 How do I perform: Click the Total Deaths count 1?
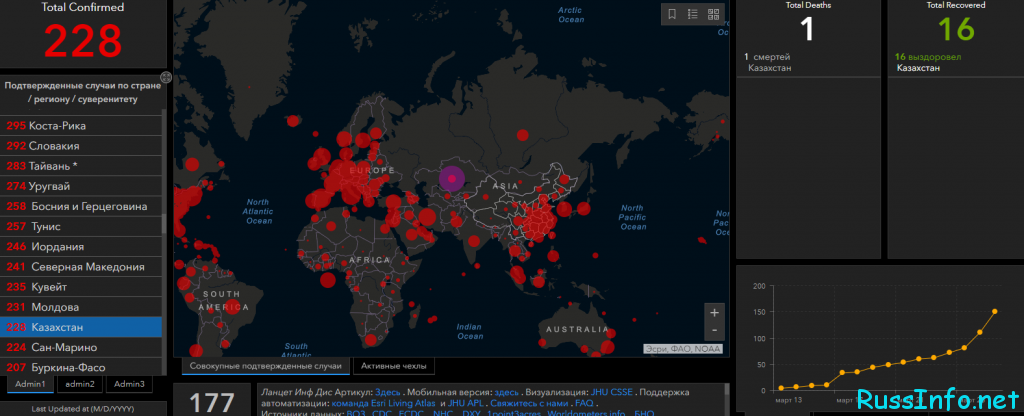808,29
